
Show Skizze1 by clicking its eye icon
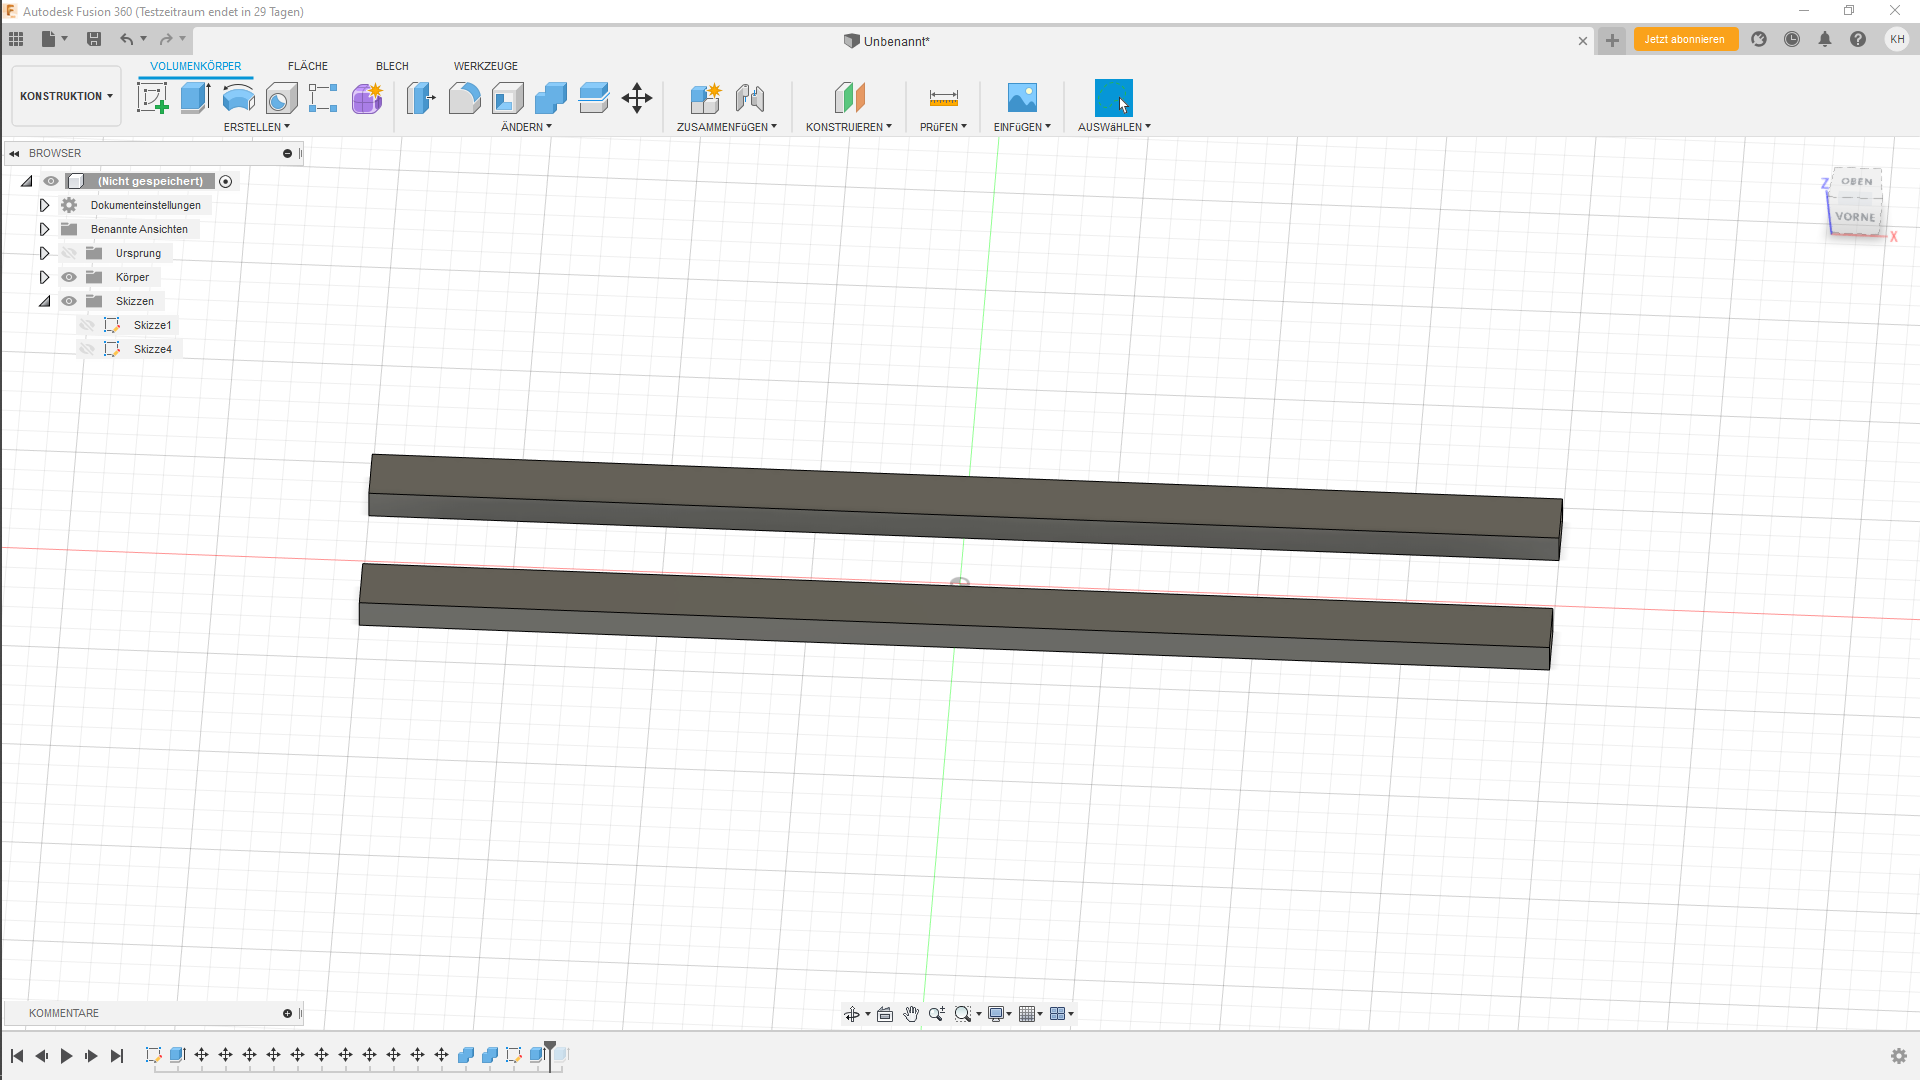[85, 324]
